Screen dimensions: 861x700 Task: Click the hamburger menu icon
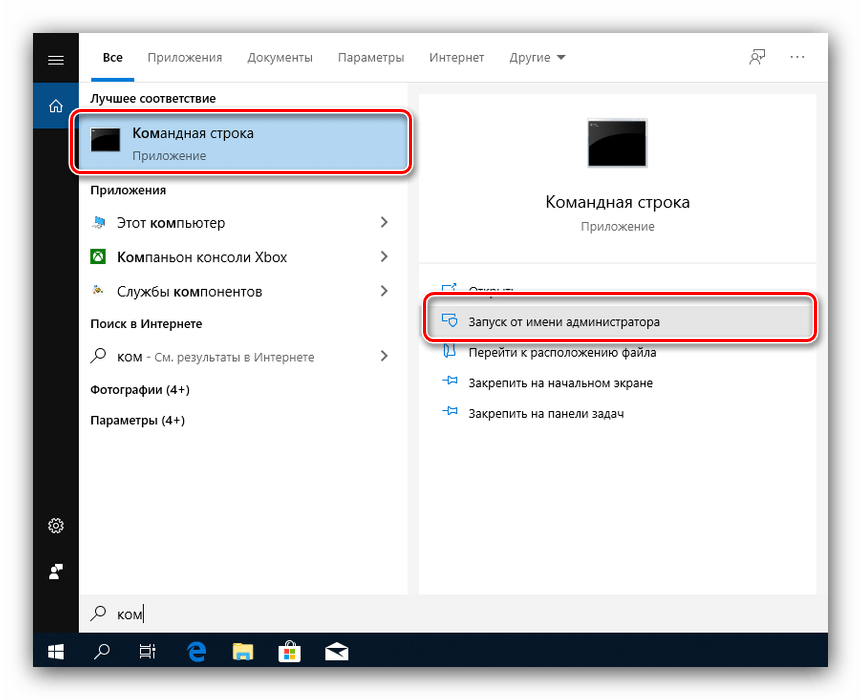coord(56,59)
